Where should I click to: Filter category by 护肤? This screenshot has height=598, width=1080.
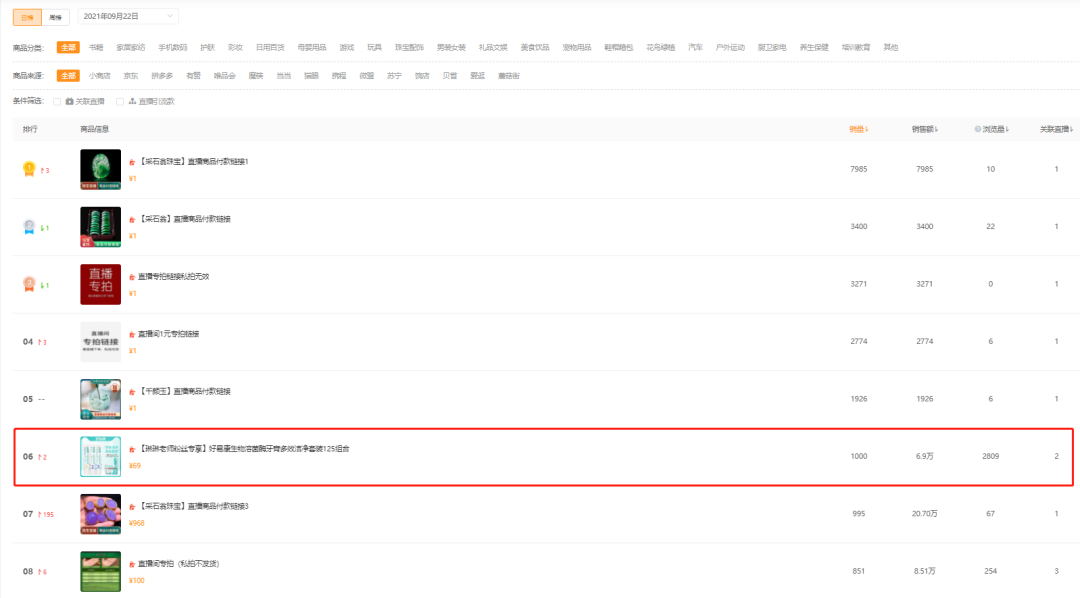(207, 48)
